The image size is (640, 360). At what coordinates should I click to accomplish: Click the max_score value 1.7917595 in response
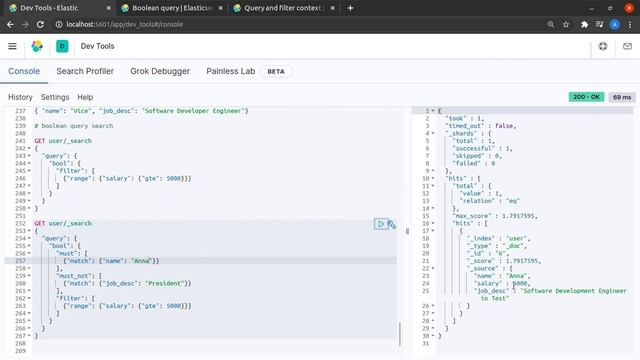520,216
